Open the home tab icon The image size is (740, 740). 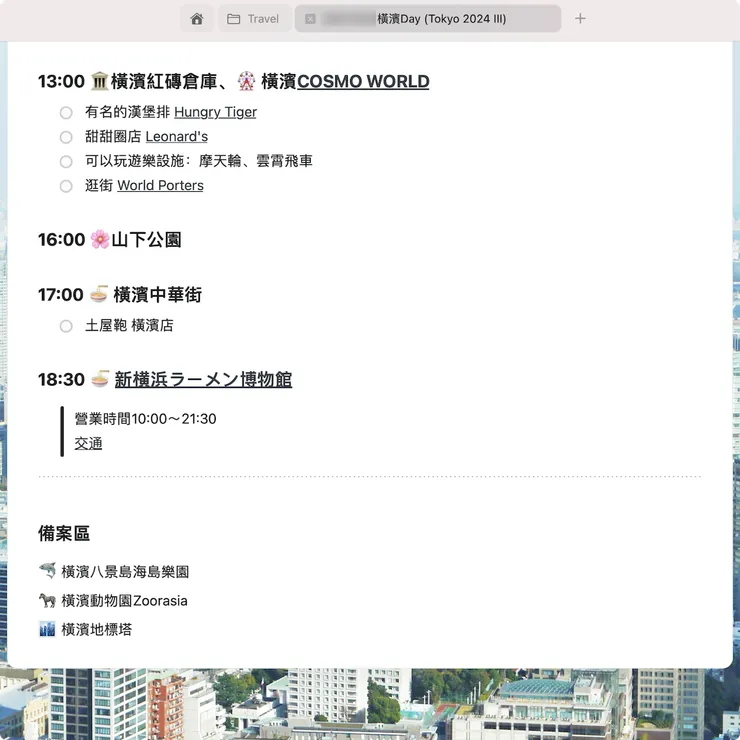(197, 19)
